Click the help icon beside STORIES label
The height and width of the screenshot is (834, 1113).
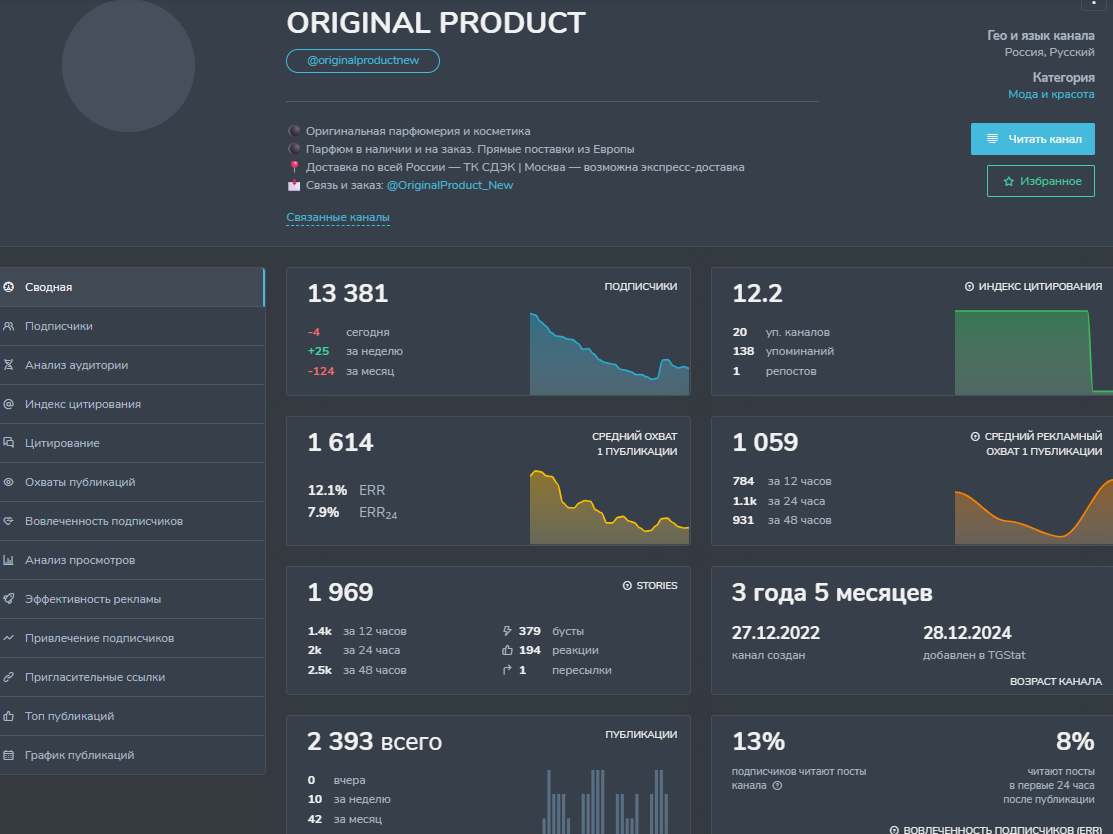(x=627, y=586)
